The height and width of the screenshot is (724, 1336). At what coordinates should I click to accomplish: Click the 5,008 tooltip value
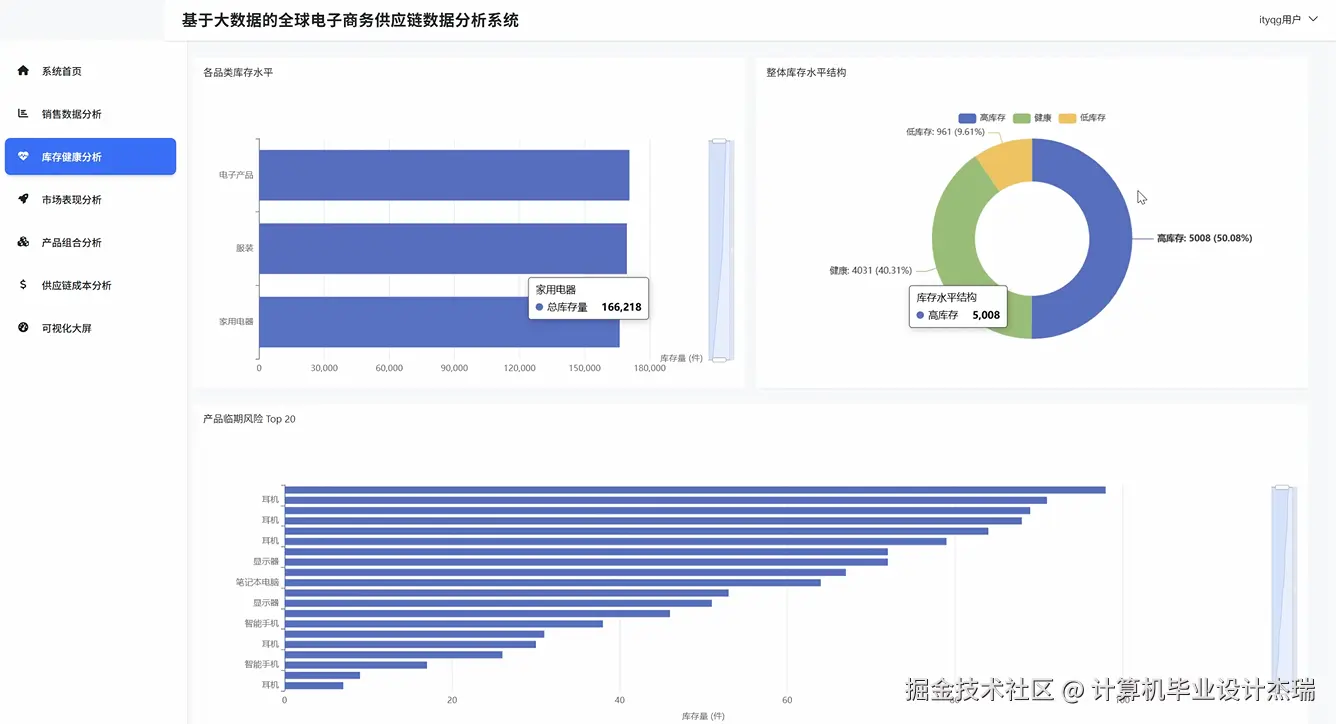tap(986, 315)
